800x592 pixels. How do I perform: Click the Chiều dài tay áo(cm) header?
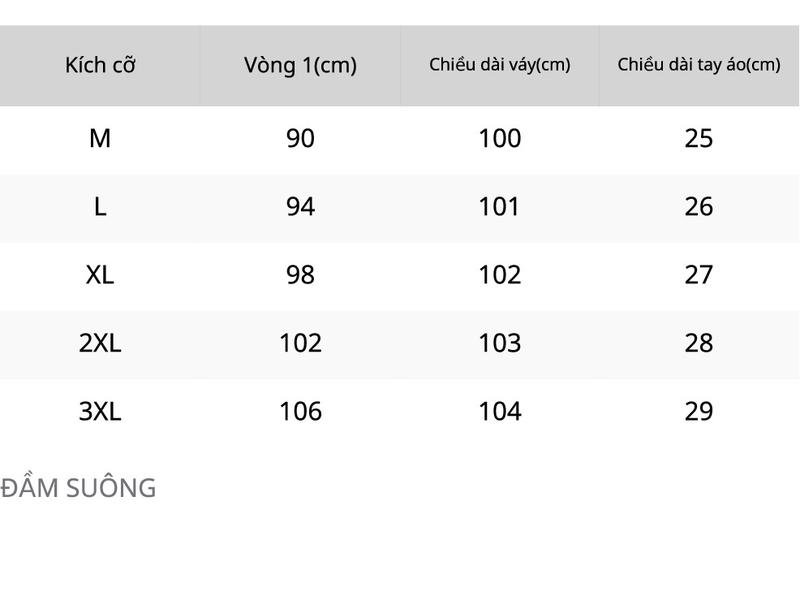698,65
